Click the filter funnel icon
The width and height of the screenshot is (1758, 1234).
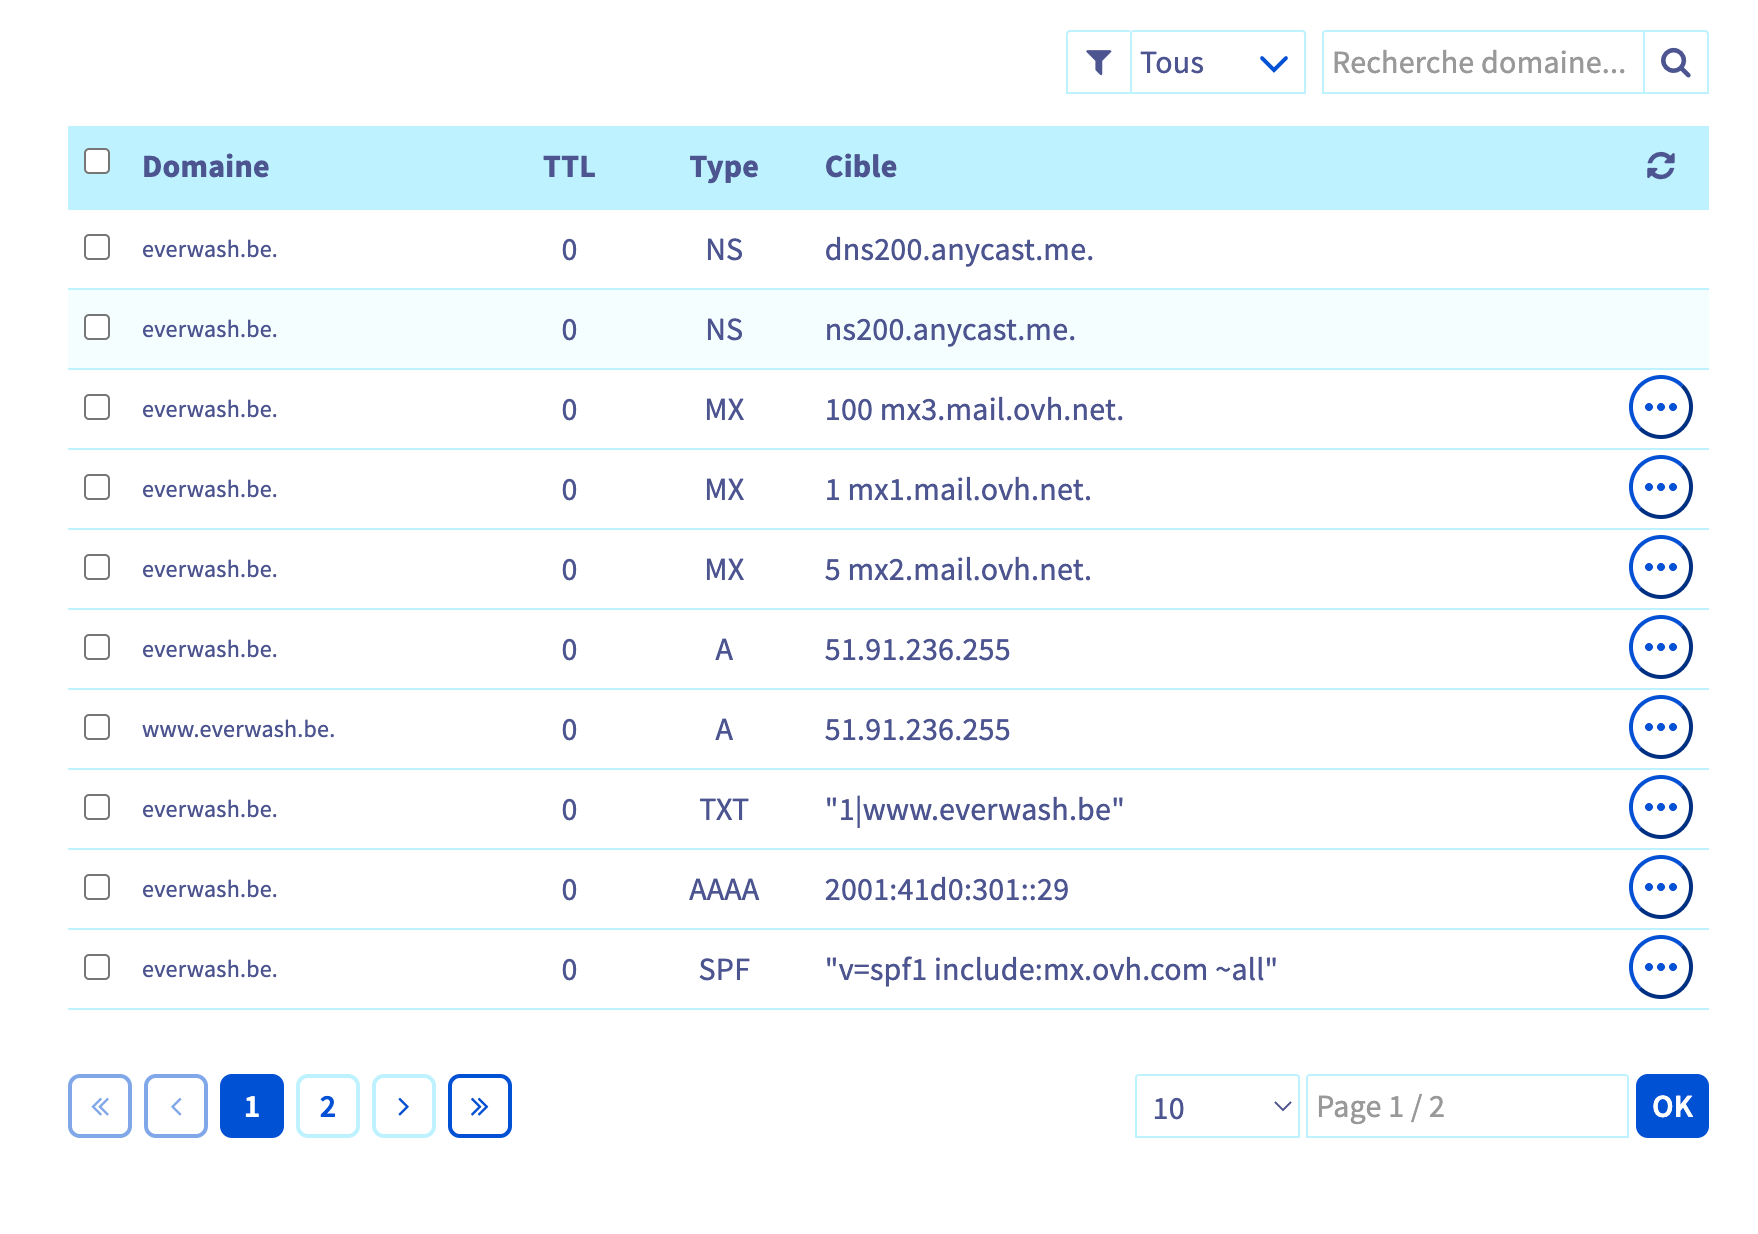(1098, 63)
